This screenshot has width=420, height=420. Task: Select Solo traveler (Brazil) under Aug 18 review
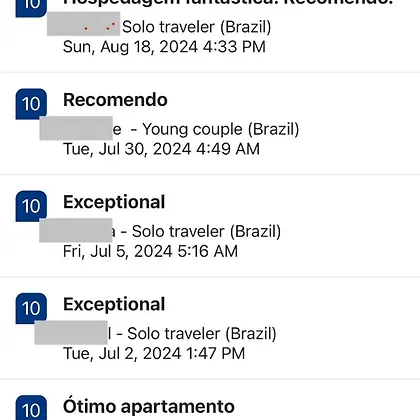pyautogui.click(x=197, y=27)
